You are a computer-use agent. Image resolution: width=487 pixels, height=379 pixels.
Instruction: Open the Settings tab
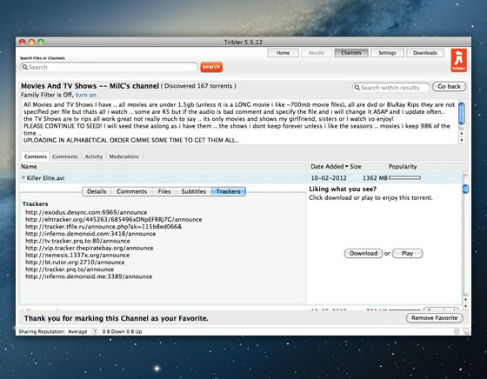387,53
